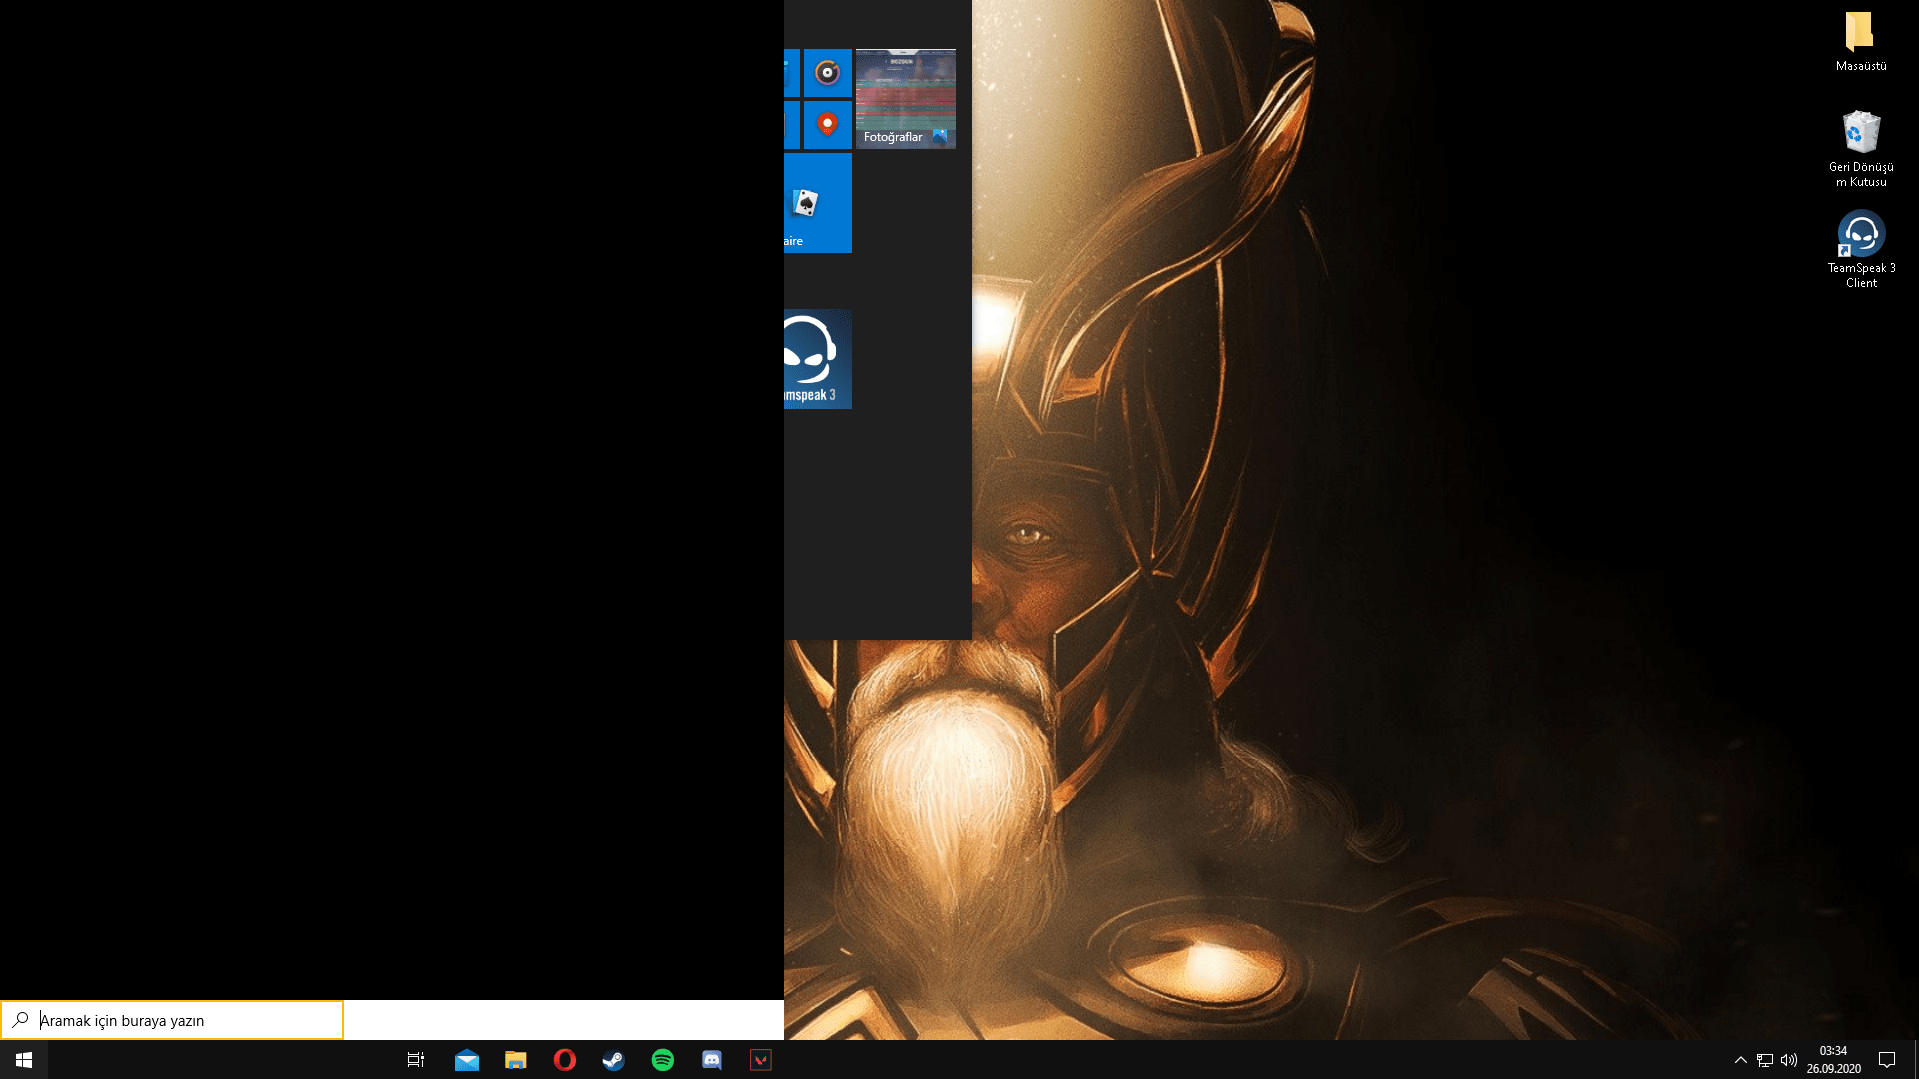Launch Spotify from the taskbar

[x=662, y=1059]
